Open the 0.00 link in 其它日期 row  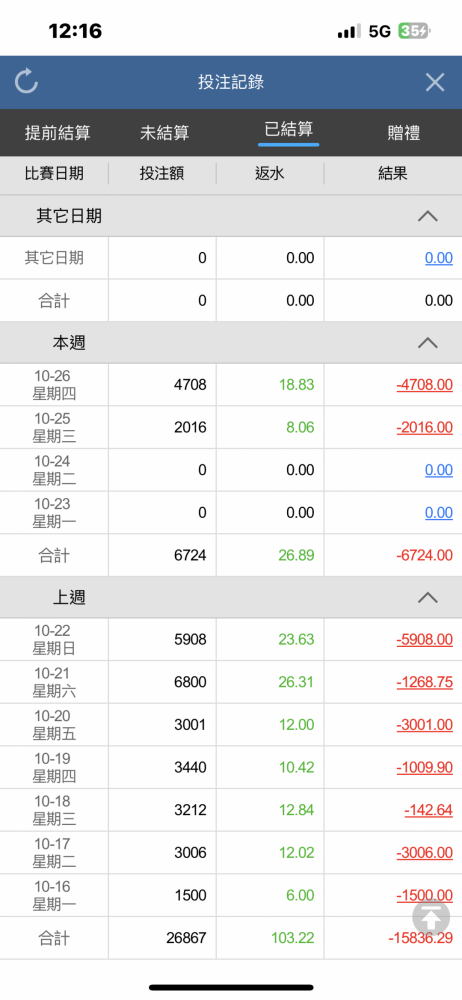(x=439, y=258)
